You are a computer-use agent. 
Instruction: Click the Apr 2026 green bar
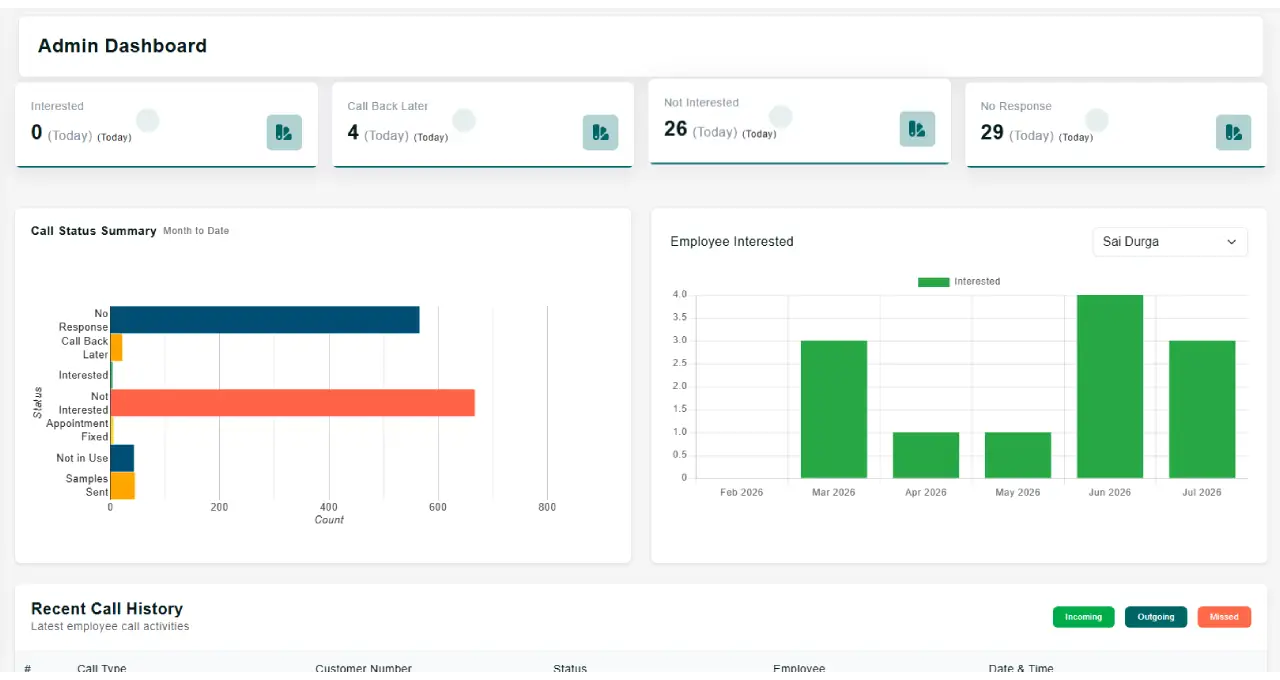(x=926, y=455)
